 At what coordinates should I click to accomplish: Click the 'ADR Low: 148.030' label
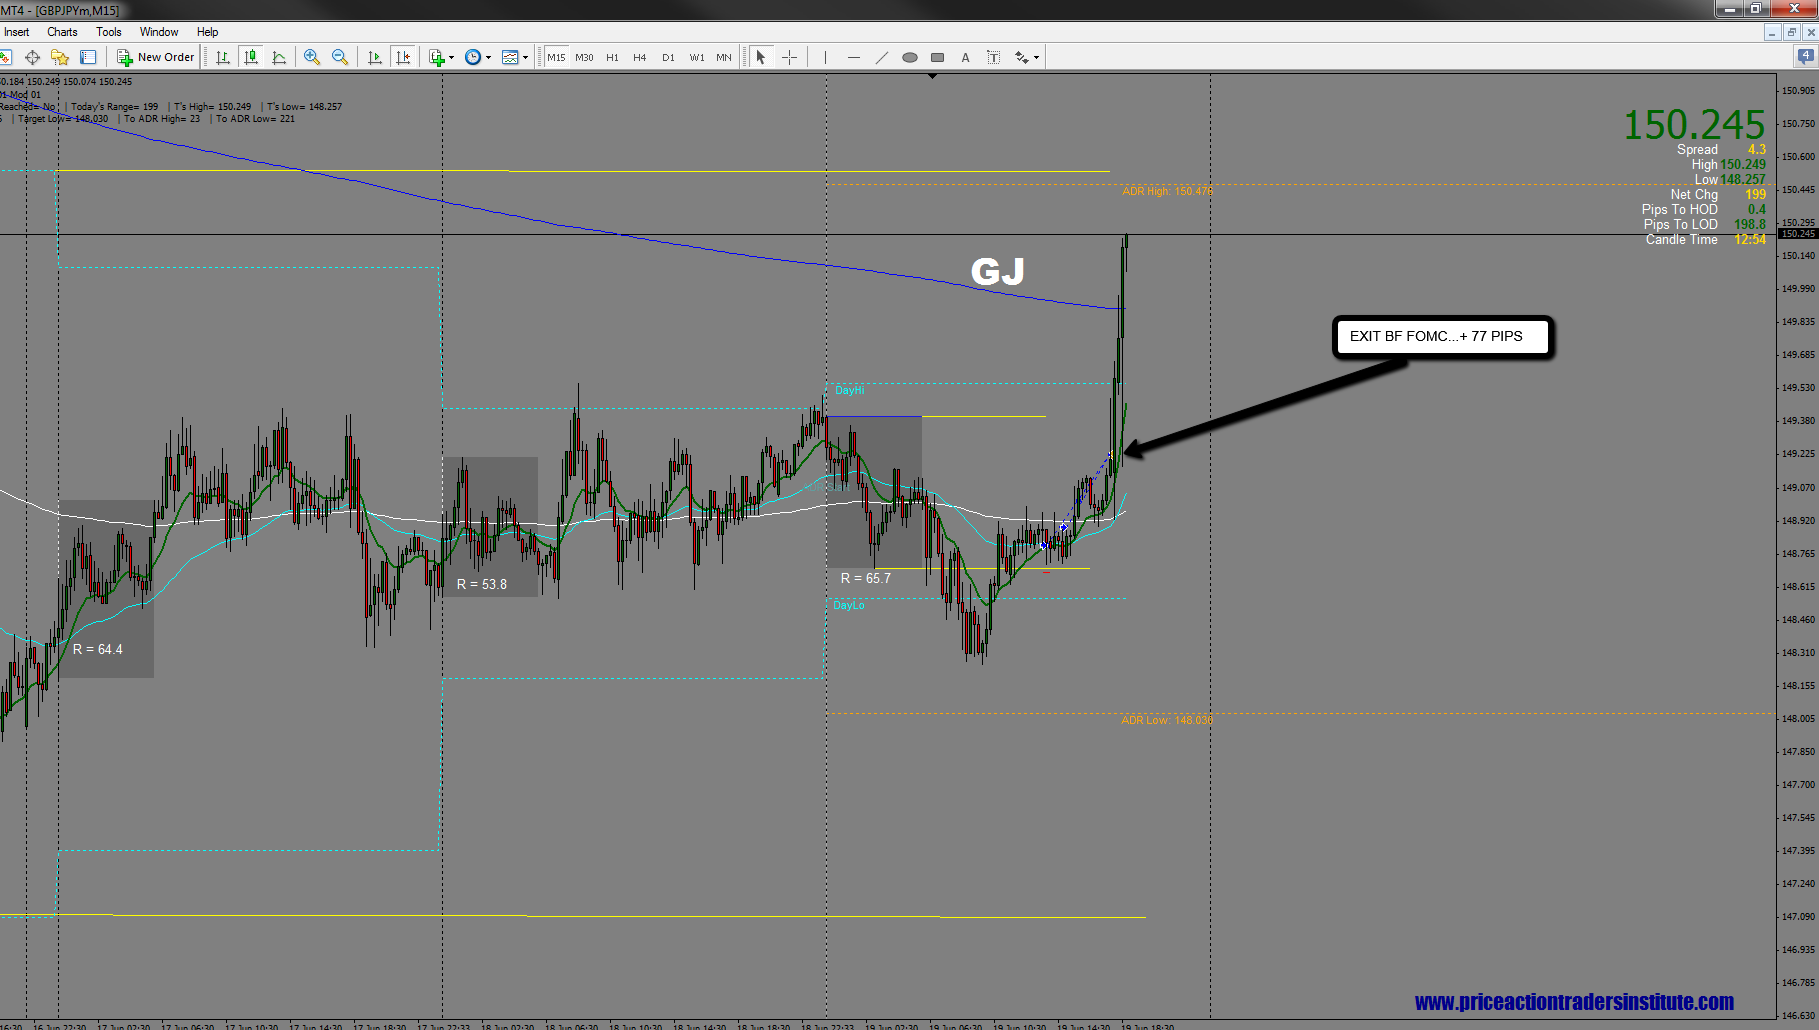coord(1167,720)
